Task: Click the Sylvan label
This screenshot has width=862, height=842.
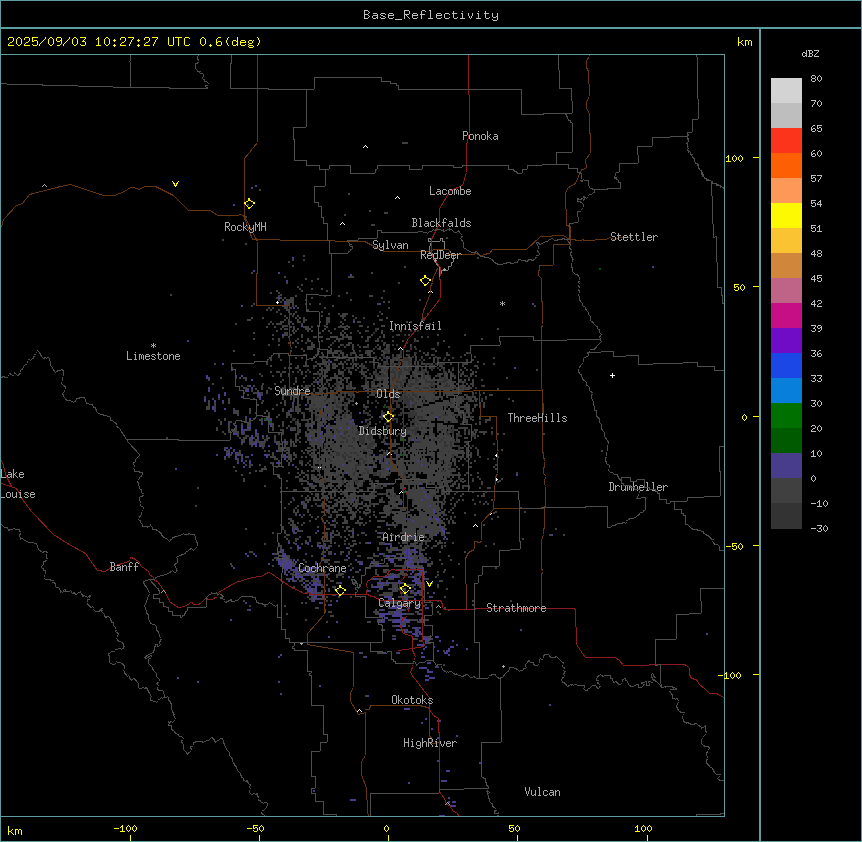Action: [390, 245]
